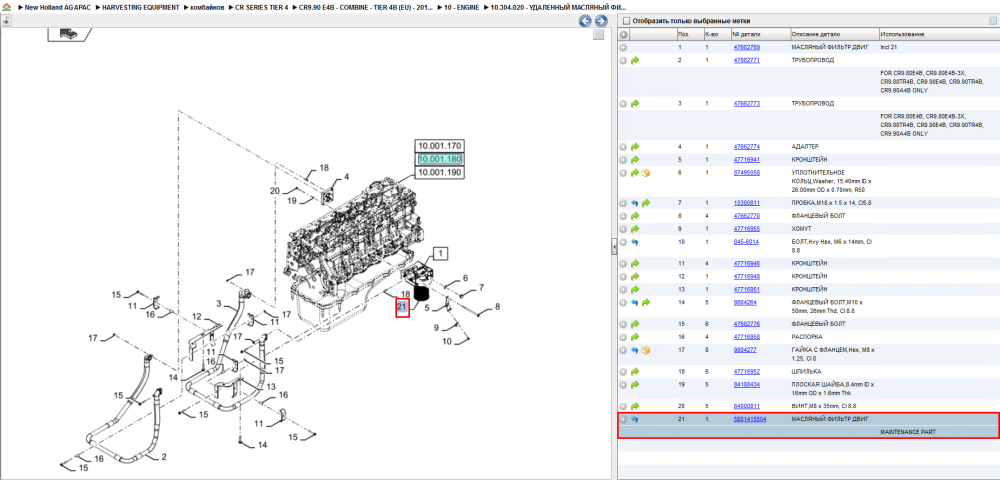Click green arrow icon for part 47716948
Screen dimensions: 1000x480
click(635, 277)
